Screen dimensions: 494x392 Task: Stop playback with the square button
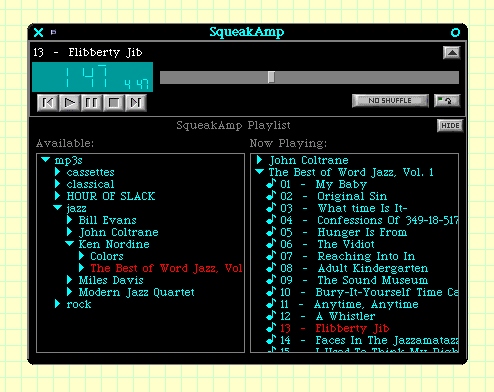coord(113,103)
